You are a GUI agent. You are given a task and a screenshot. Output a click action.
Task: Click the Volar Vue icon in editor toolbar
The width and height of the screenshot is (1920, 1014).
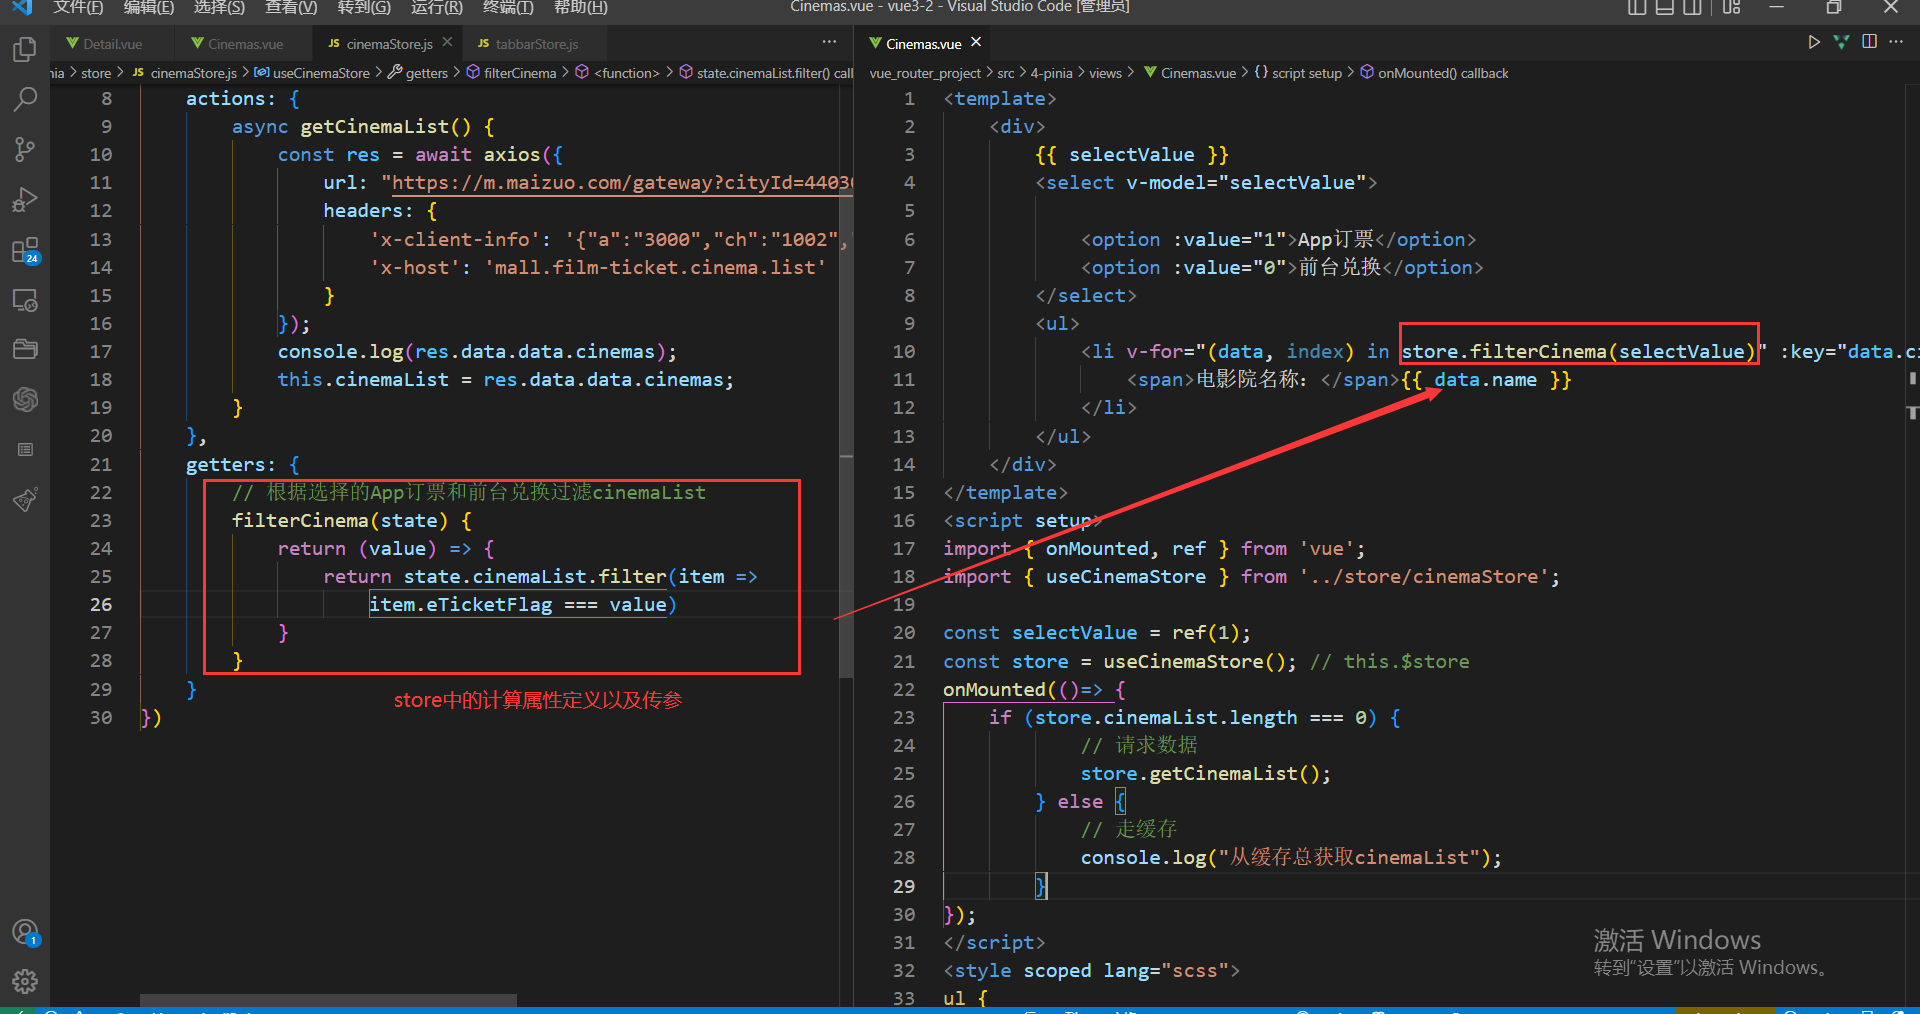pos(1841,42)
